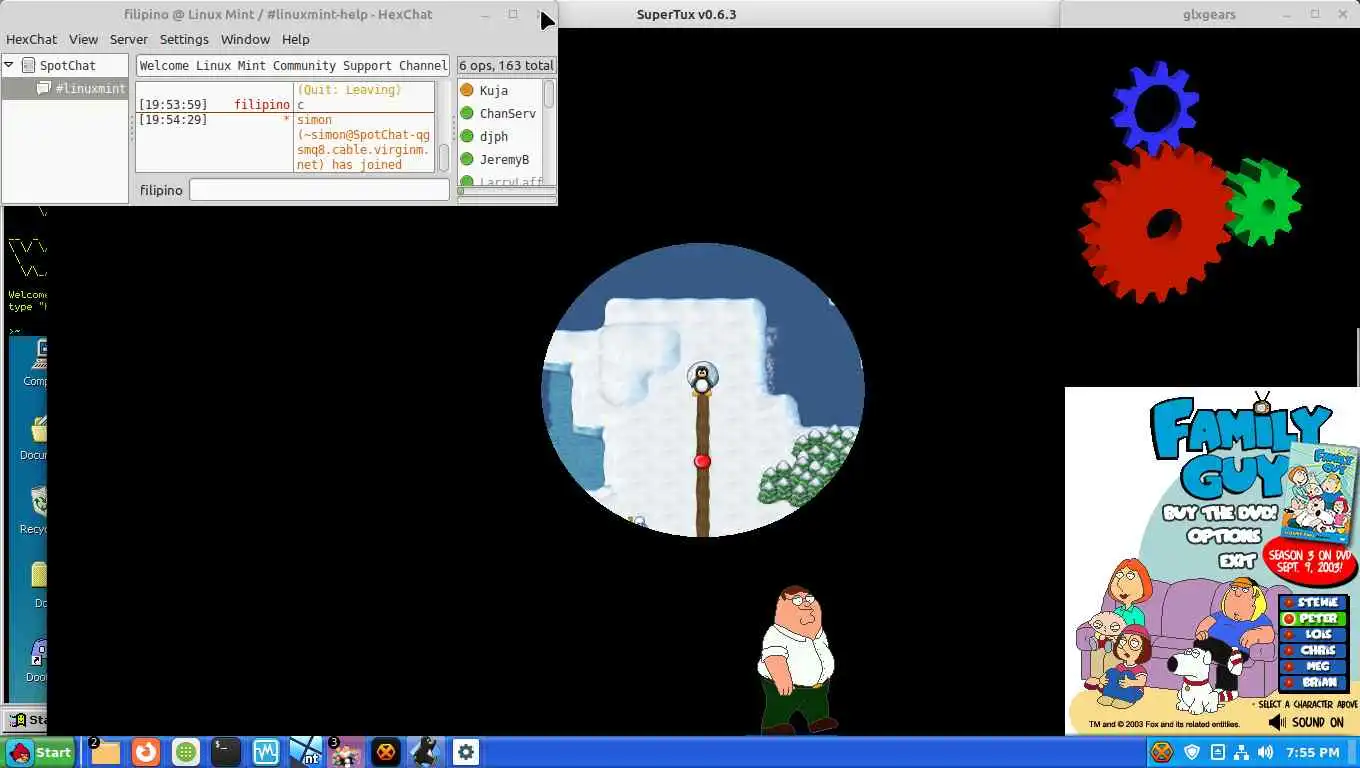Image resolution: width=1360 pixels, height=768 pixels.
Task: Select the STEWIE character option
Action: (1314, 602)
